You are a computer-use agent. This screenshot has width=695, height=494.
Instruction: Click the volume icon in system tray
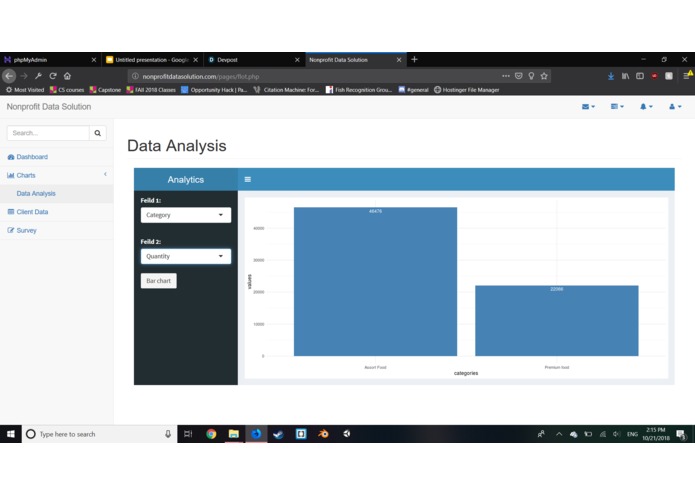pos(617,434)
